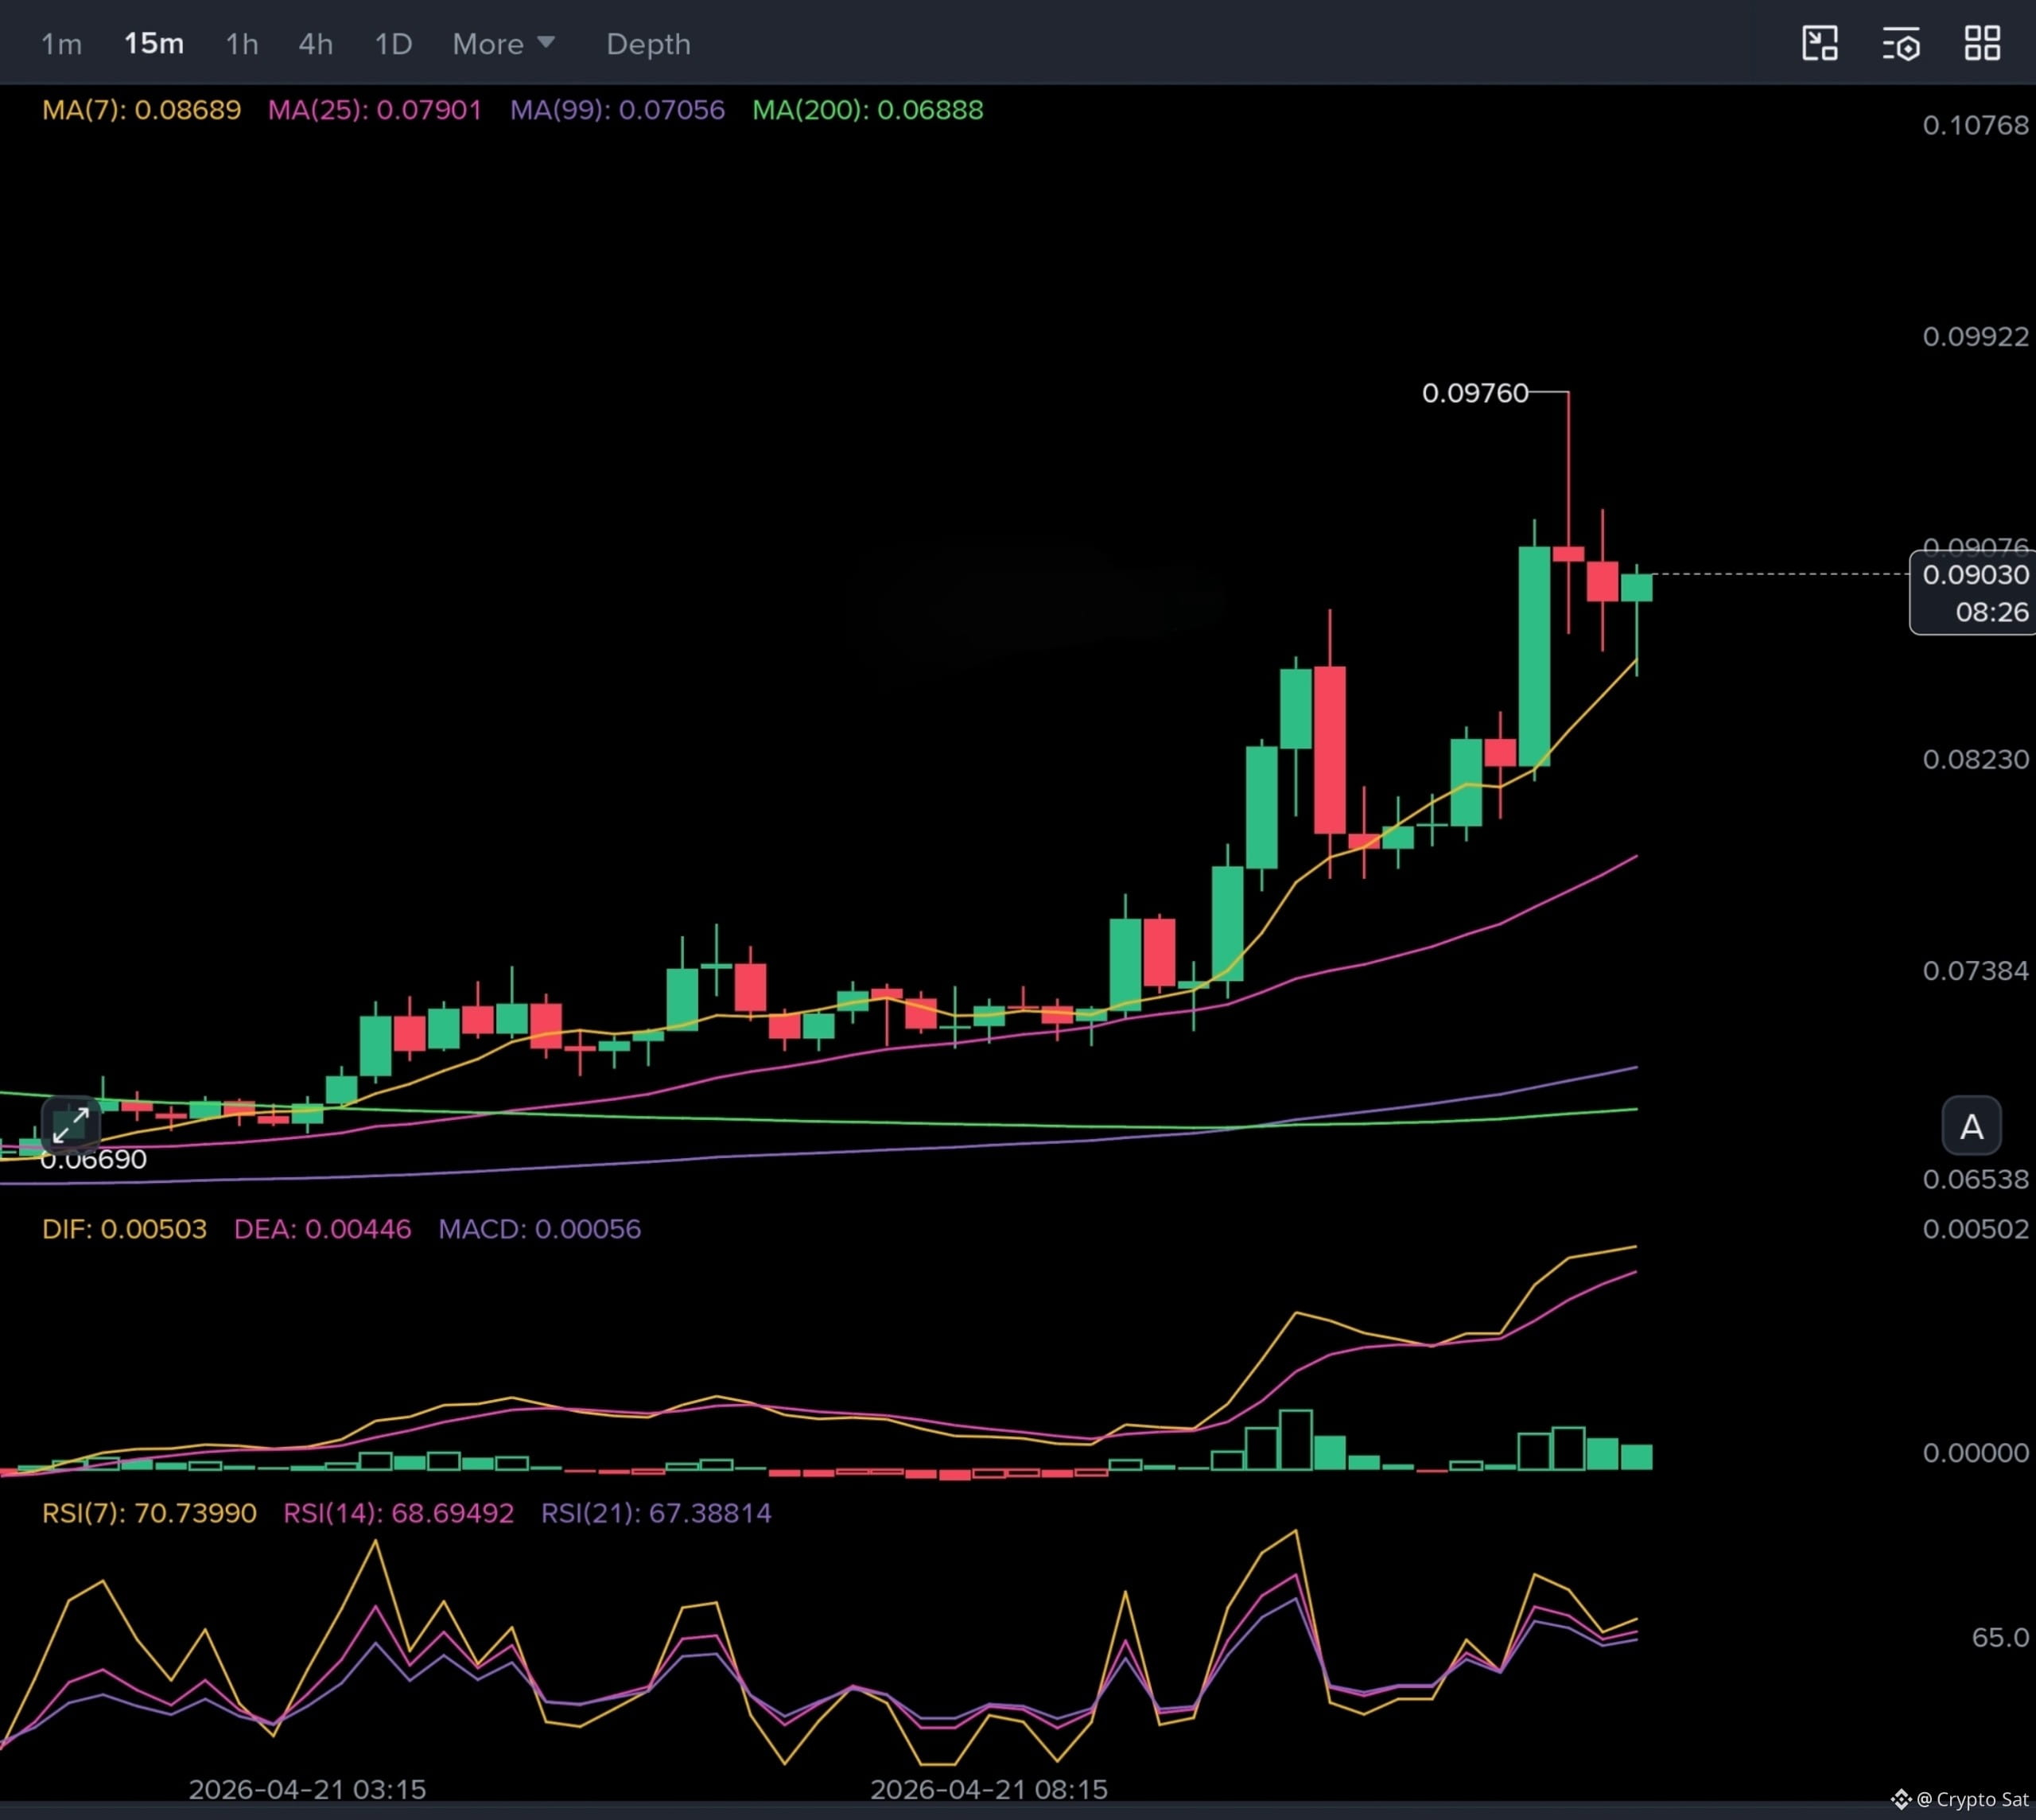This screenshot has width=2036, height=1820.
Task: Click the MACD: 0.00056 value
Action: (x=539, y=1229)
